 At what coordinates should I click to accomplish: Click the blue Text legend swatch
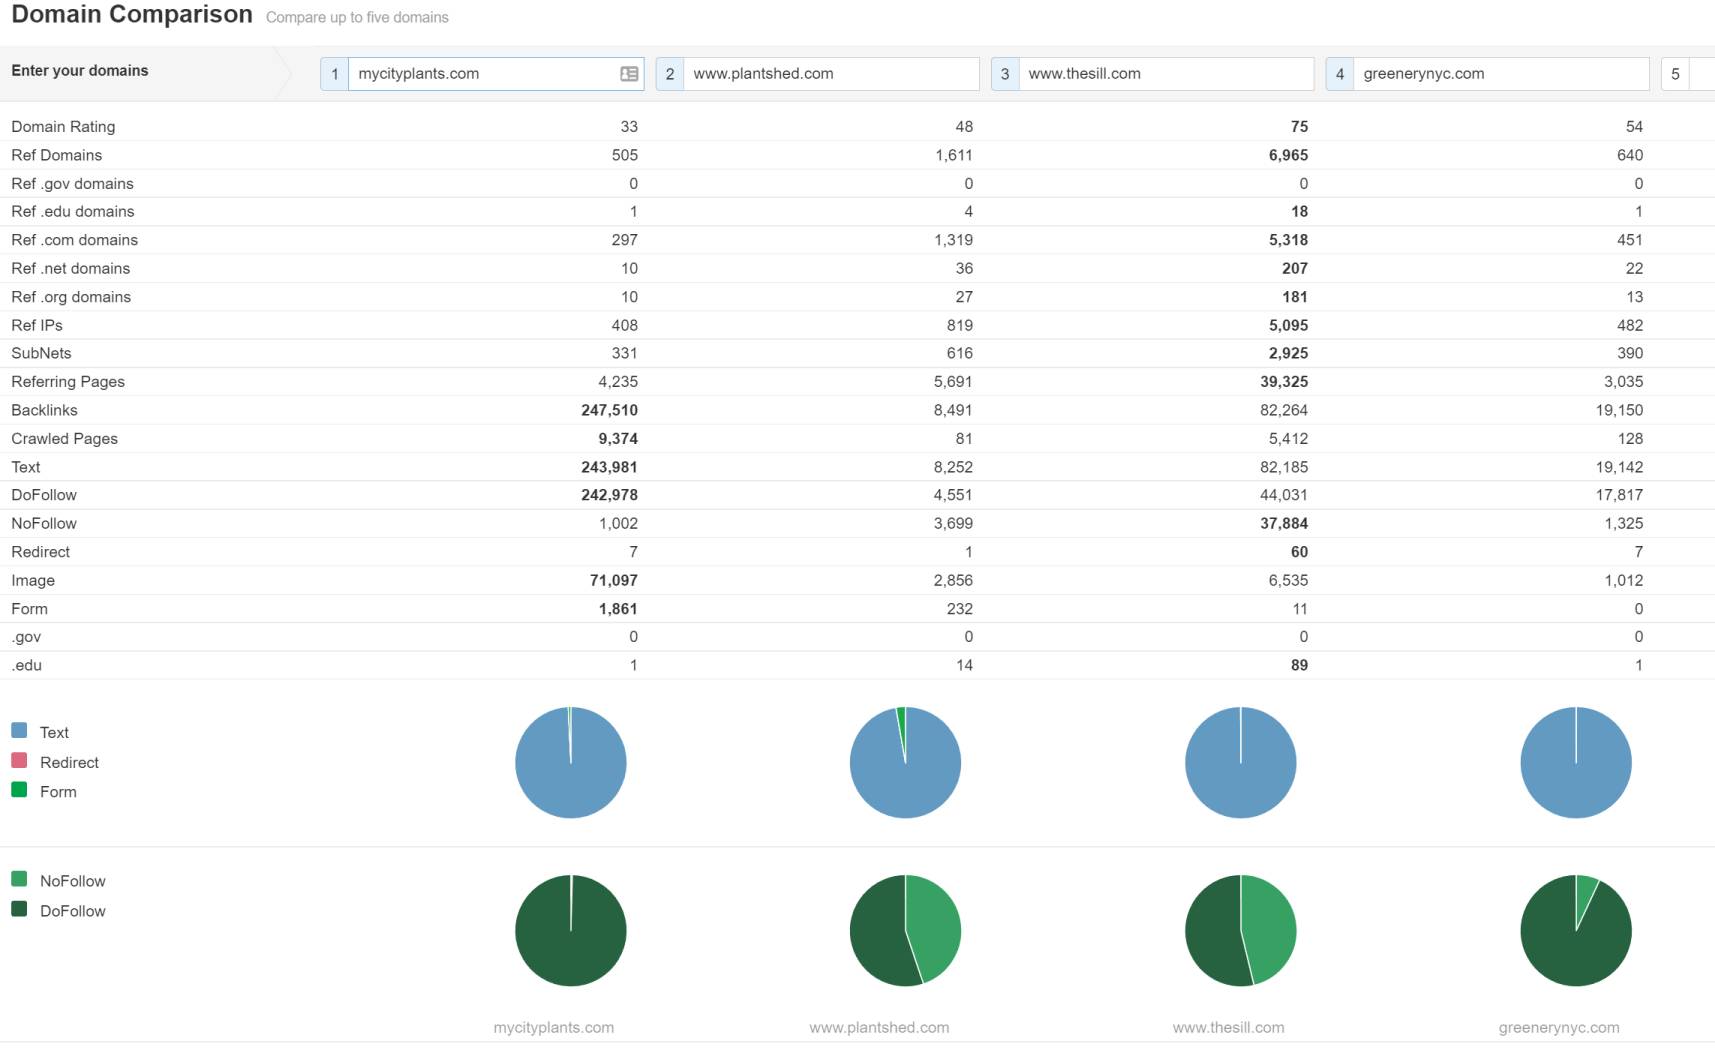[x=19, y=730]
